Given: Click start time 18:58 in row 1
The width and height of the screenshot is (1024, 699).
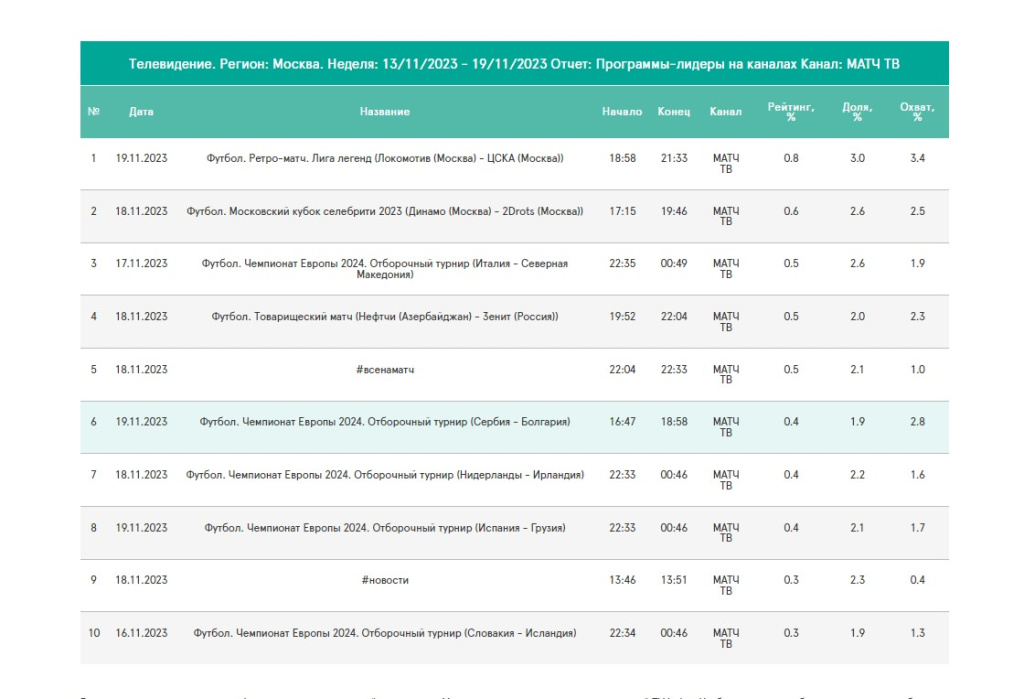Looking at the screenshot, I should click(622, 158).
